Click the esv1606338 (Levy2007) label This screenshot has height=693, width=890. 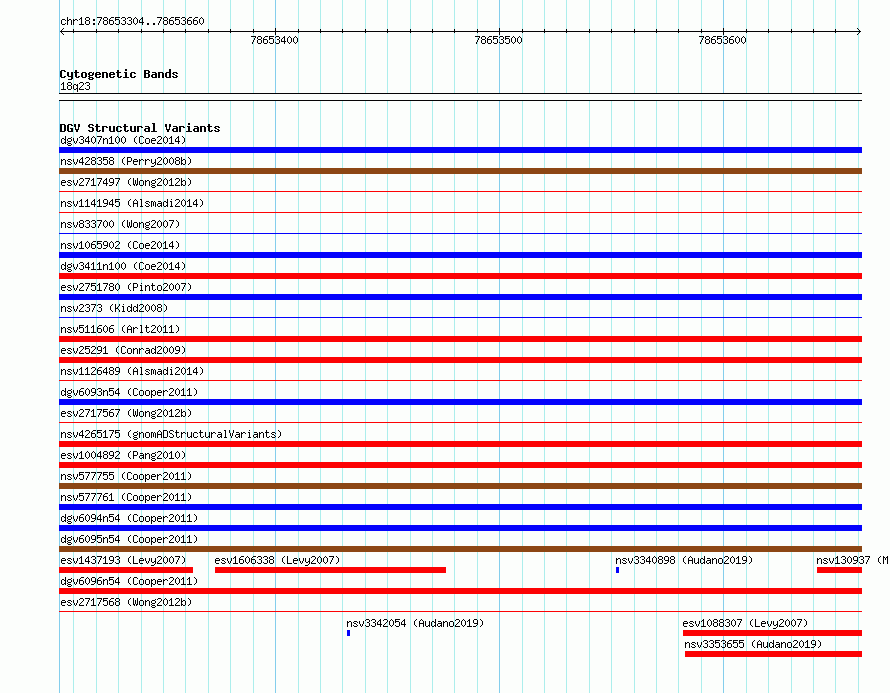[278, 560]
